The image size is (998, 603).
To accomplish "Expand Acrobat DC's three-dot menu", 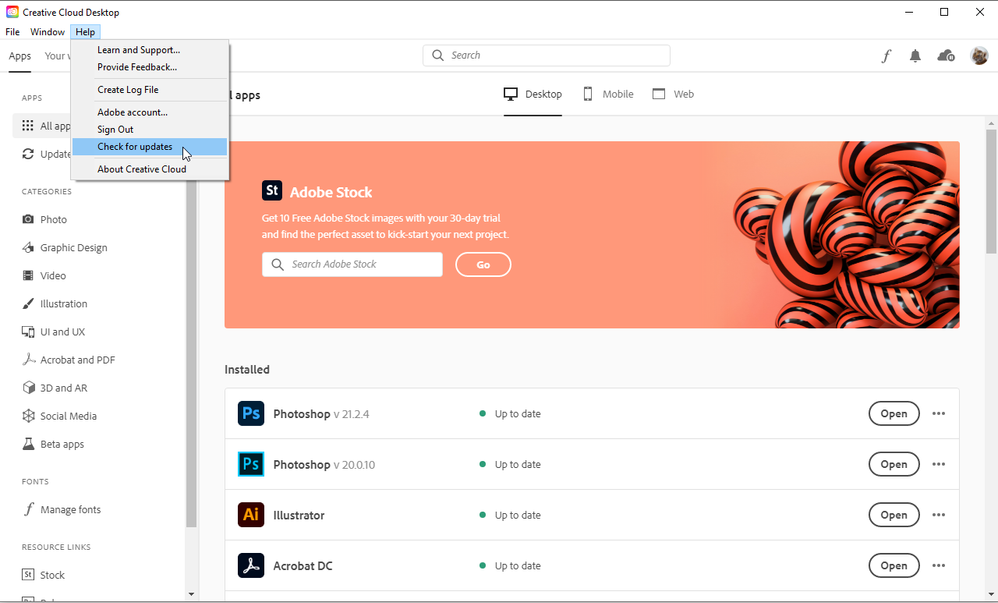I will (938, 565).
